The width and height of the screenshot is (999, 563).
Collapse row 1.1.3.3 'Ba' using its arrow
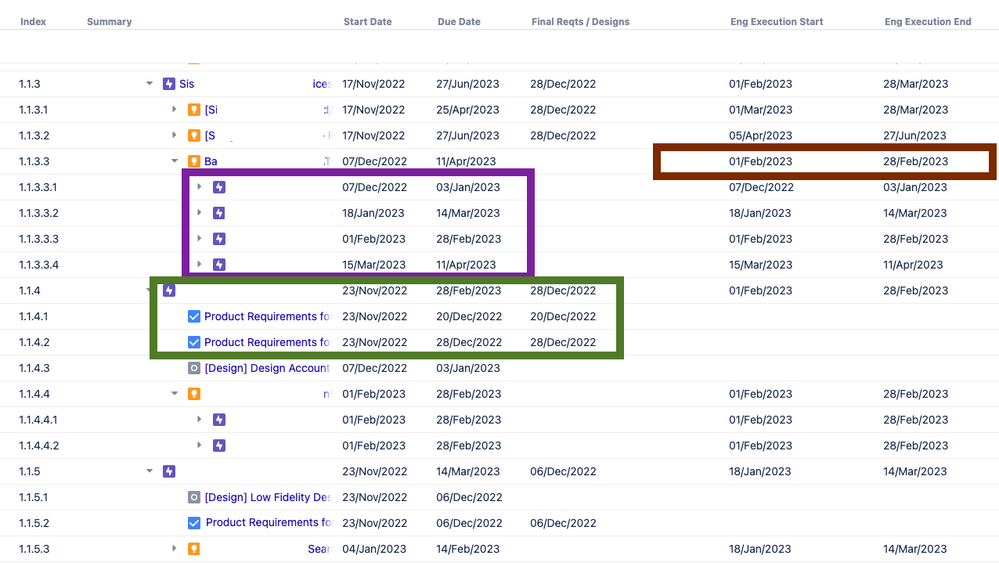175,161
